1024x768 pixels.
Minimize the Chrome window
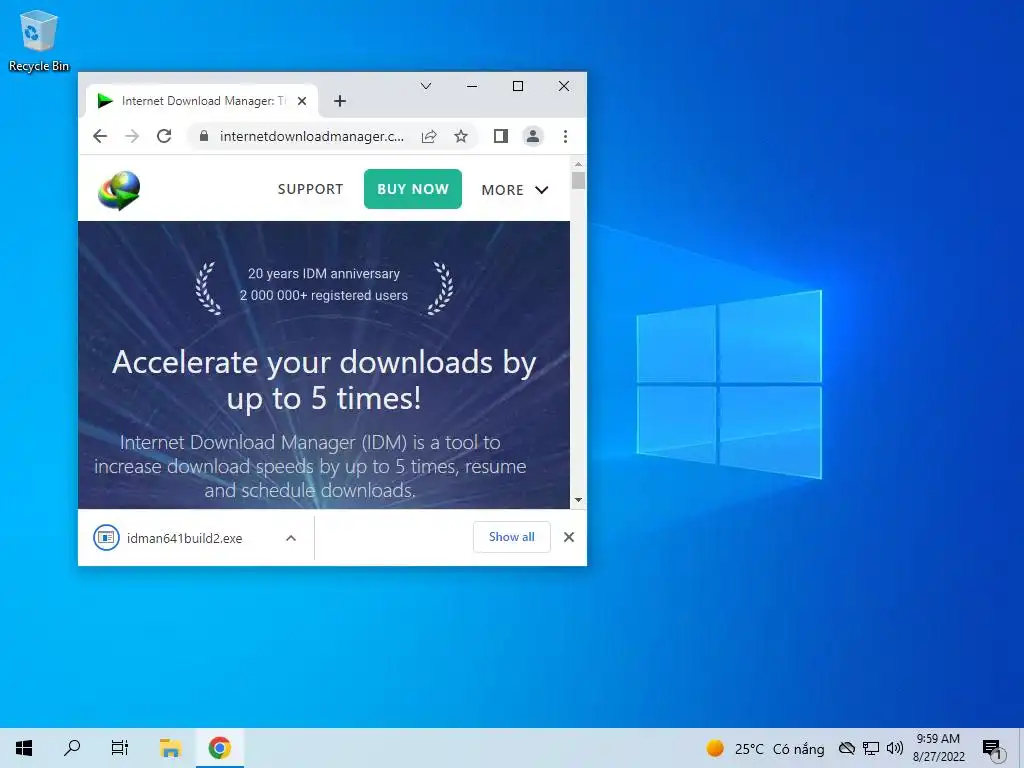[472, 86]
